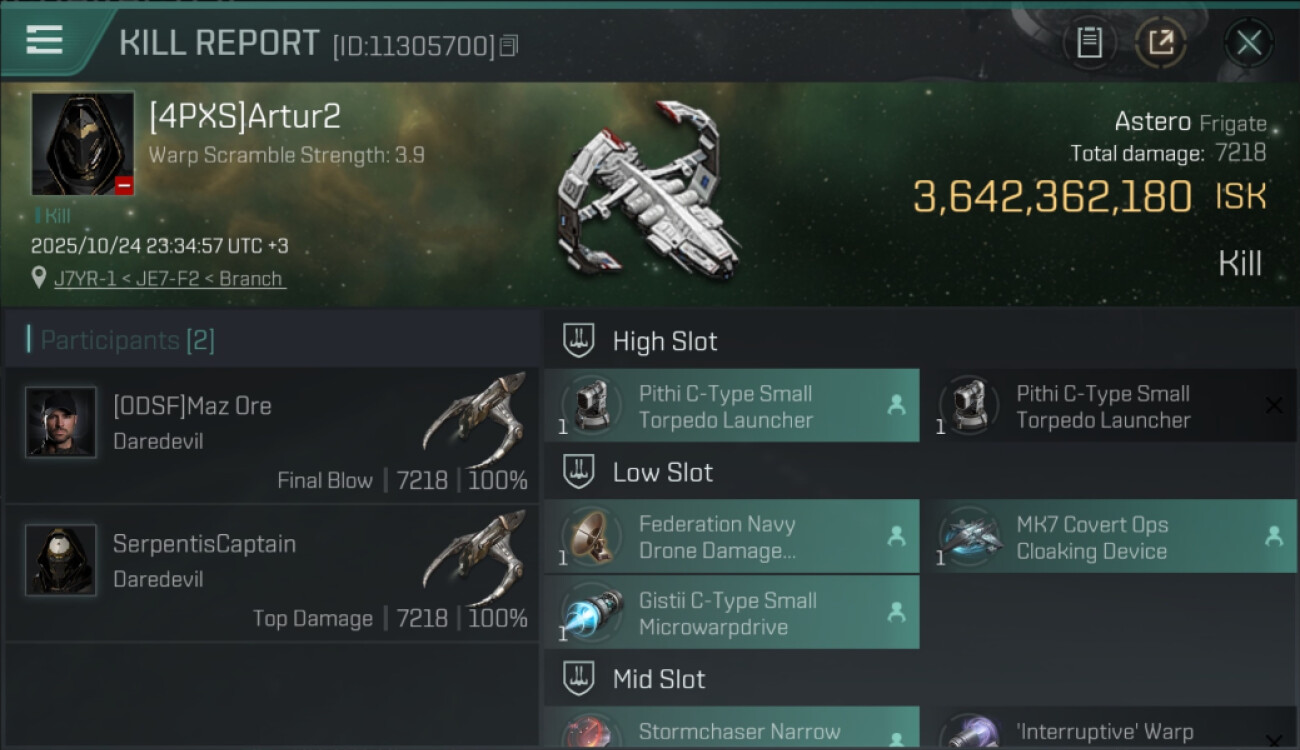Open the clipboard notes icon
Image resolution: width=1300 pixels, height=750 pixels.
[x=1089, y=43]
